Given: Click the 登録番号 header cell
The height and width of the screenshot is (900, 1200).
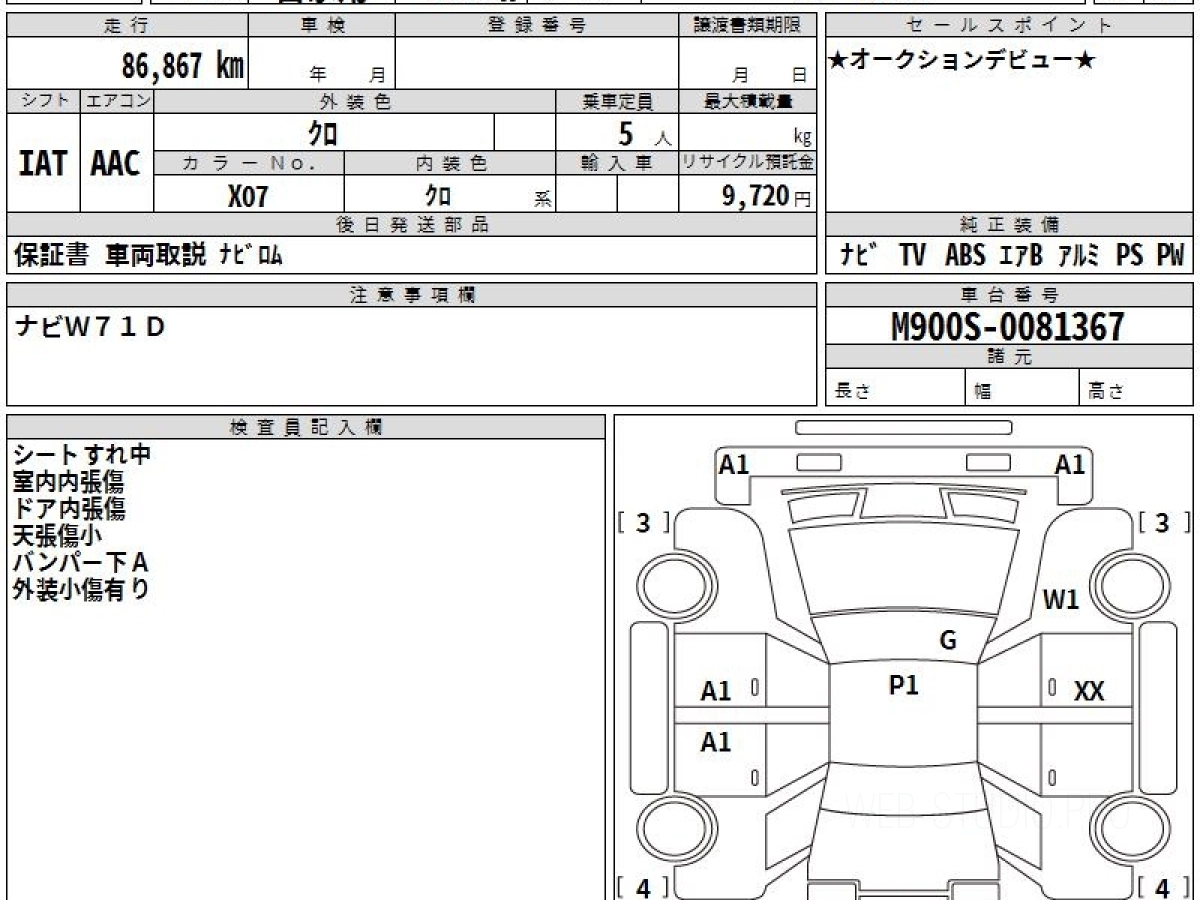Looking at the screenshot, I should pos(537,26).
